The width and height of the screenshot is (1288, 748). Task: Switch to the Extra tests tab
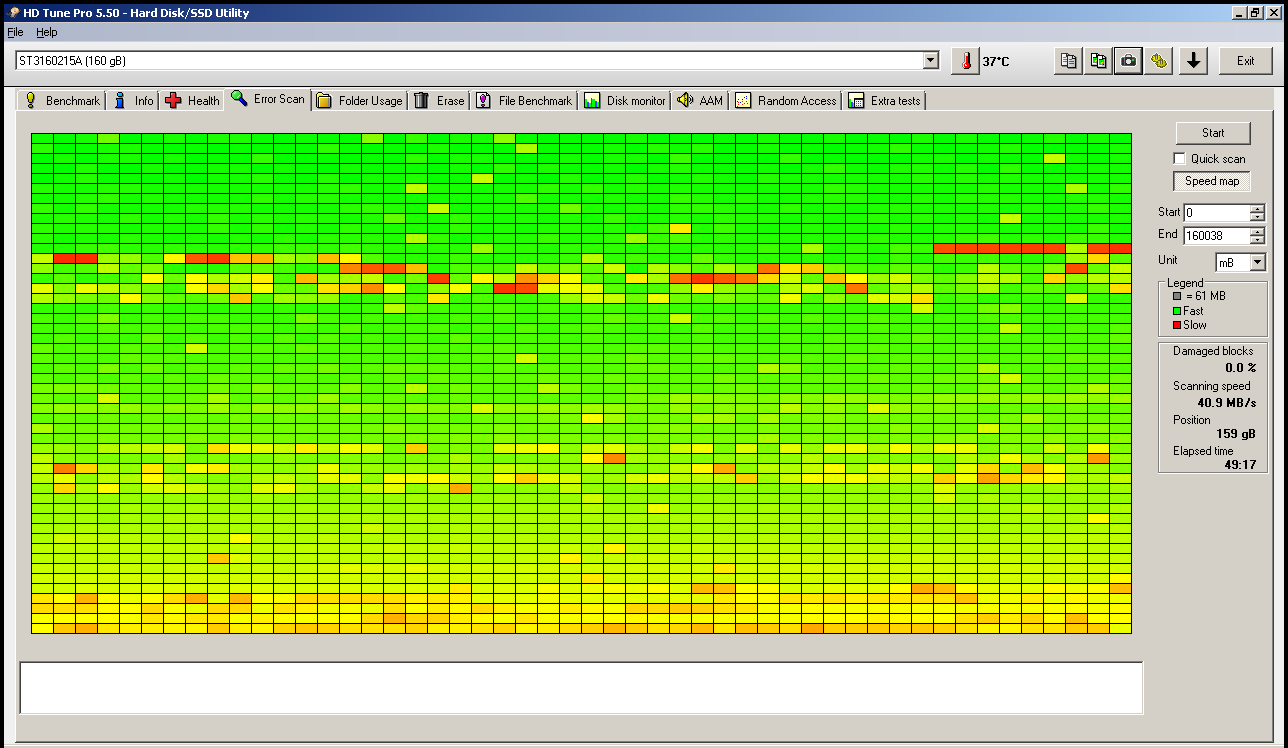click(884, 101)
